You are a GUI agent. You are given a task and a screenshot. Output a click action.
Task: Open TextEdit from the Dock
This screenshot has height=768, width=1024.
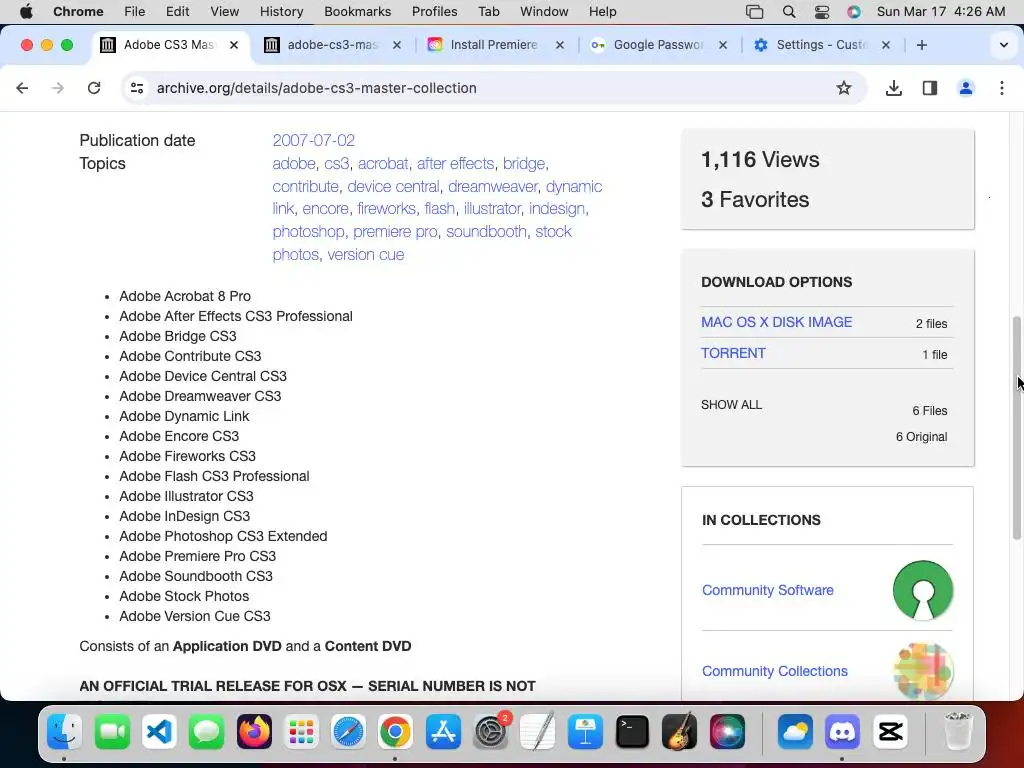[538, 731]
